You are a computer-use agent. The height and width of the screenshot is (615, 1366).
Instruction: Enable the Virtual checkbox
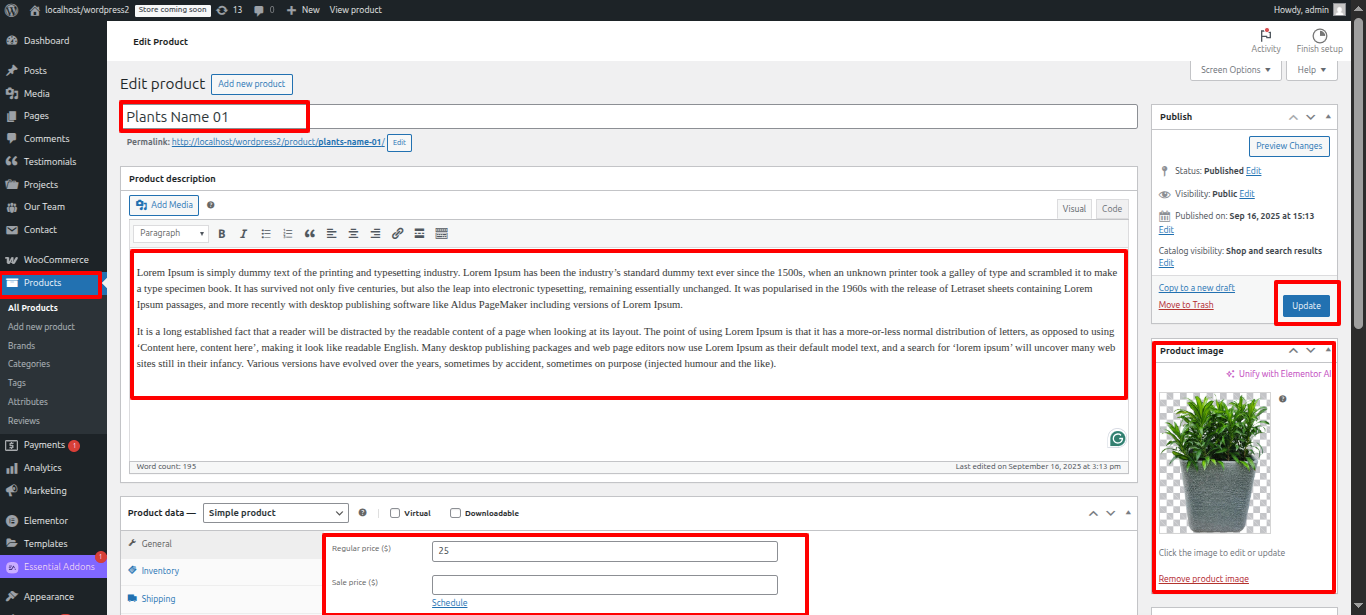395,513
